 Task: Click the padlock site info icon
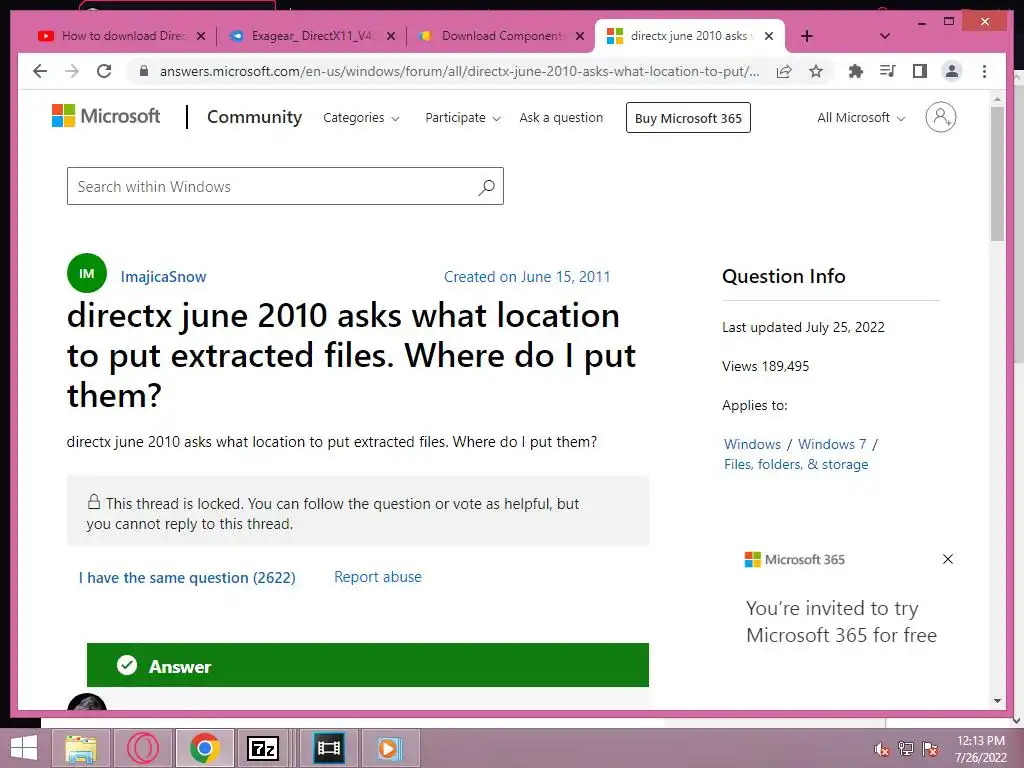coord(144,71)
